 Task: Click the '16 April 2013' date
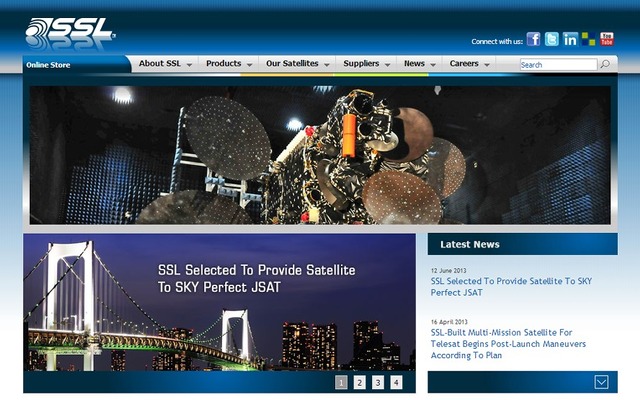tap(449, 322)
